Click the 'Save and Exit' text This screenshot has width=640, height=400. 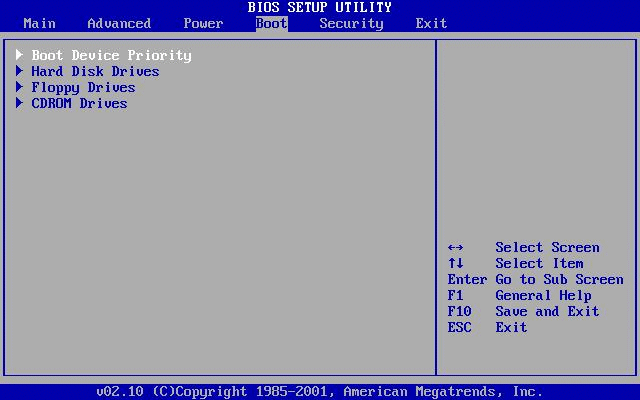click(x=547, y=311)
